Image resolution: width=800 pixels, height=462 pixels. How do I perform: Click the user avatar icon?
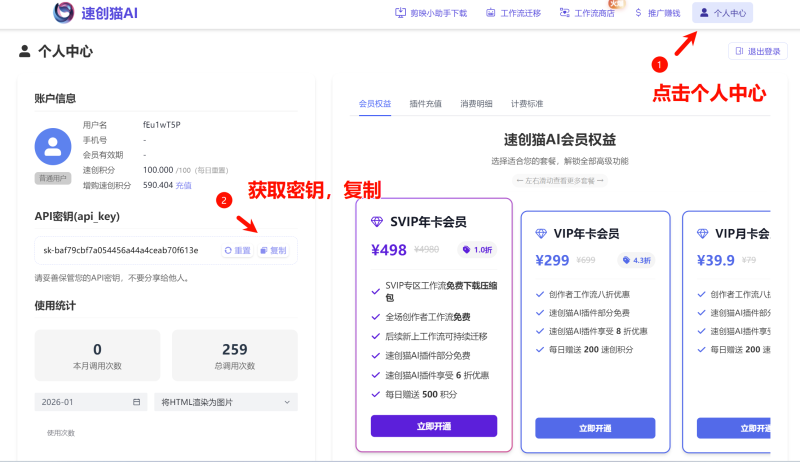click(53, 146)
